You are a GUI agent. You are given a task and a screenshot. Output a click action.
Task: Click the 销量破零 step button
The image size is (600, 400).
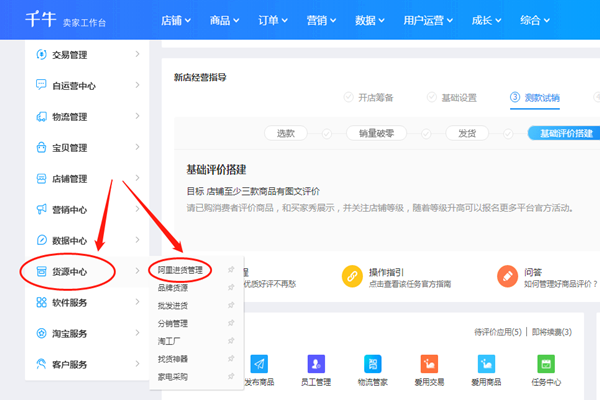tap(376, 133)
